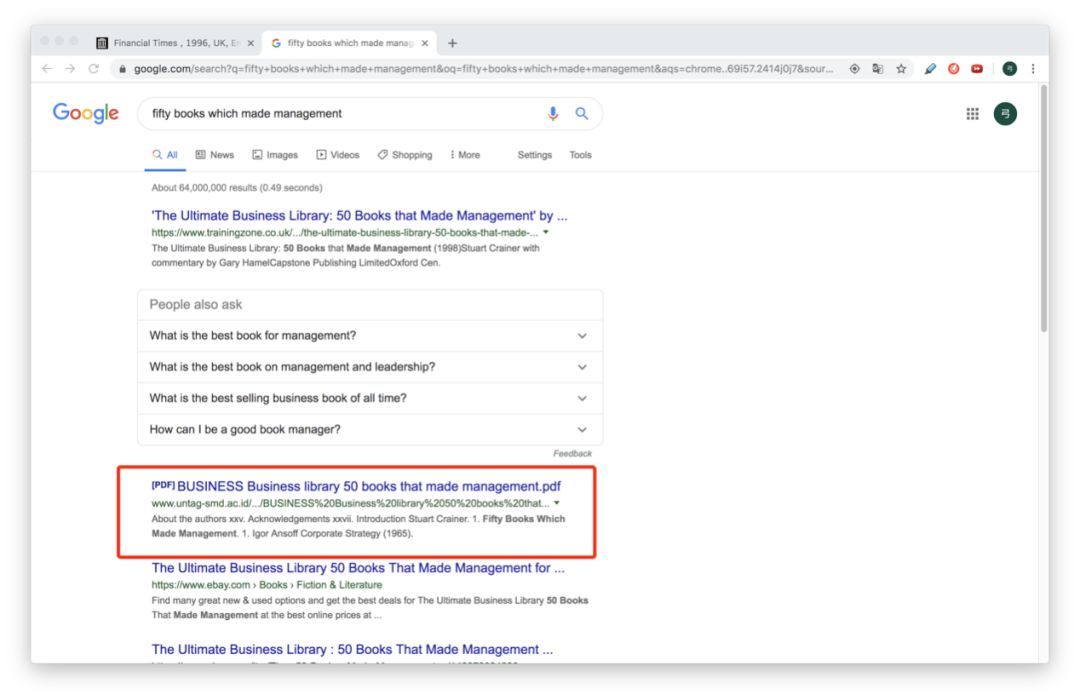1080x700 pixels.
Task: Select the Images results tab
Action: coord(275,155)
